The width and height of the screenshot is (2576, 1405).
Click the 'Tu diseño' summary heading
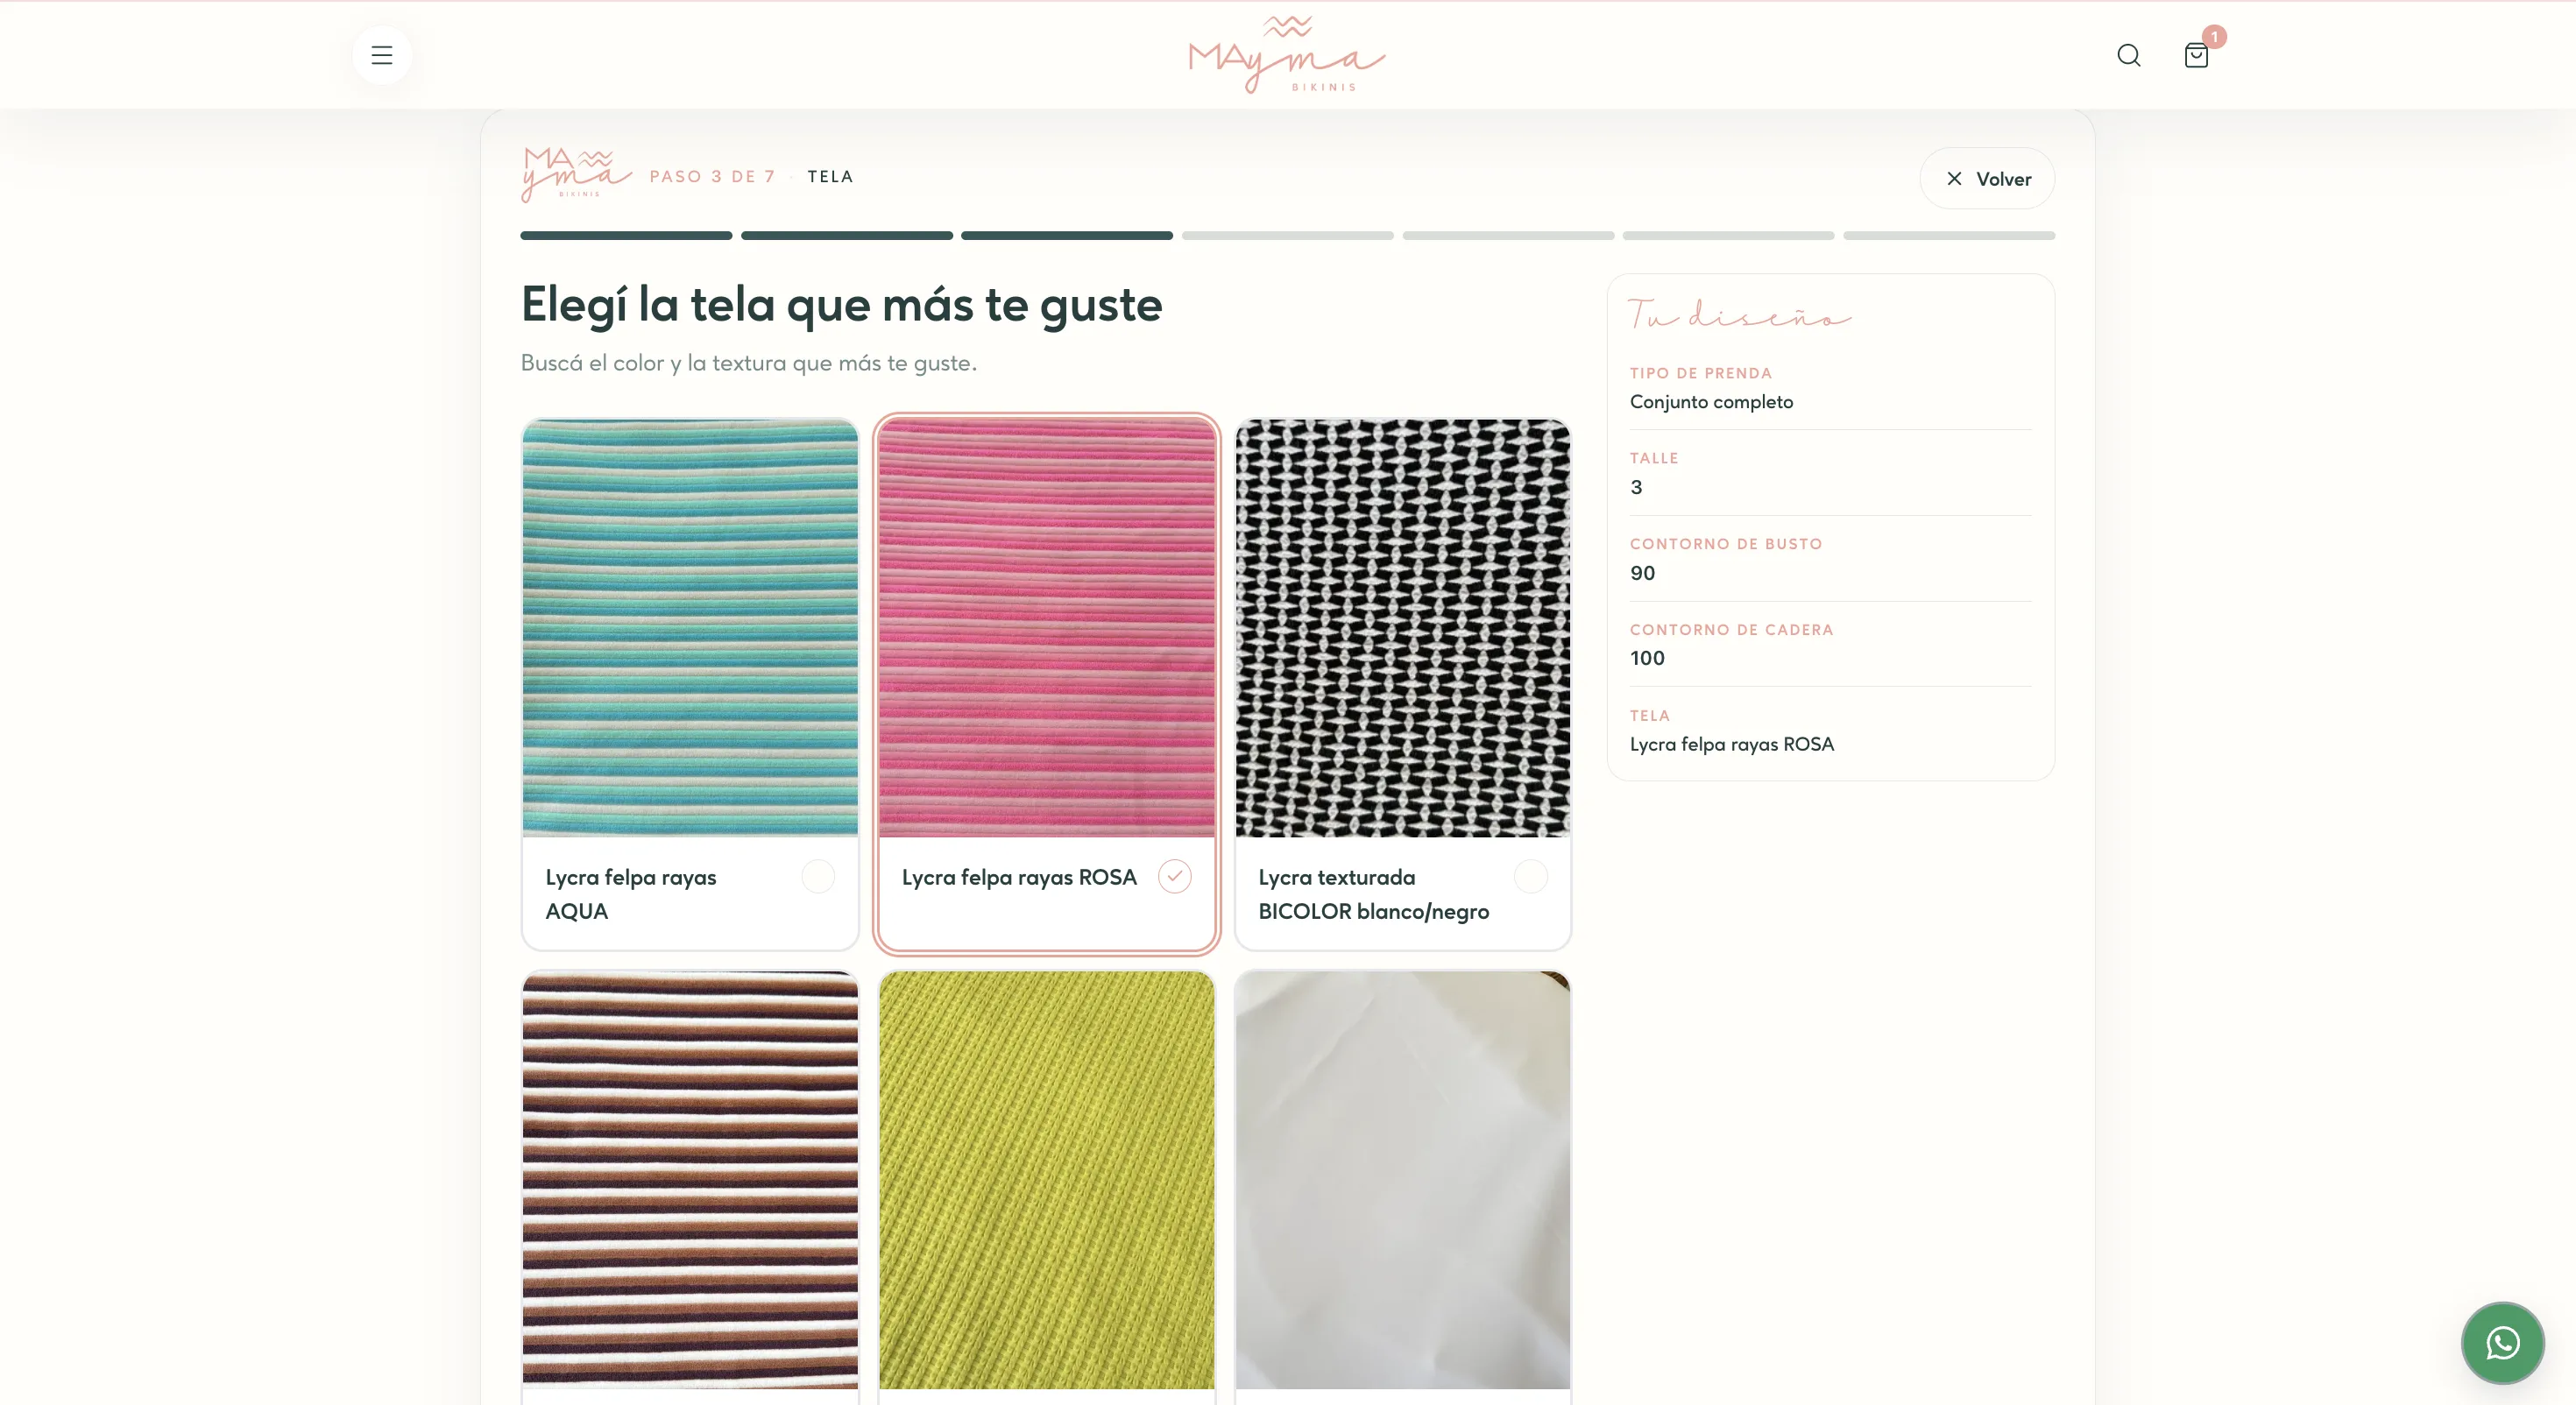tap(1740, 314)
